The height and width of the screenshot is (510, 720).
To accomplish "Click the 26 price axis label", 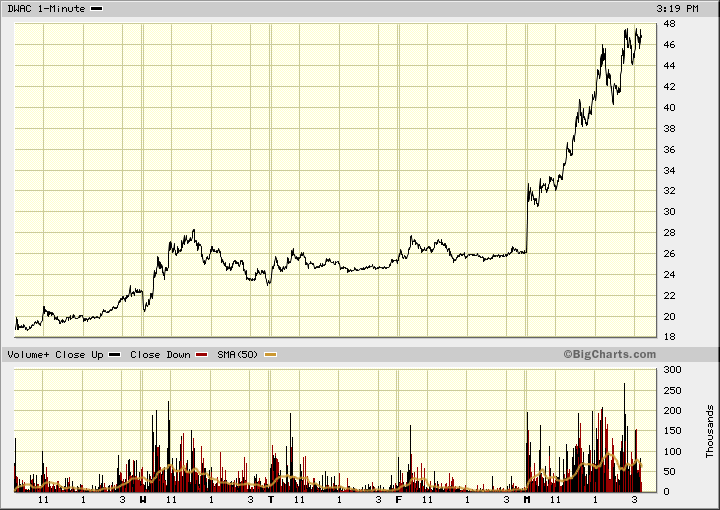I will 669,254.
